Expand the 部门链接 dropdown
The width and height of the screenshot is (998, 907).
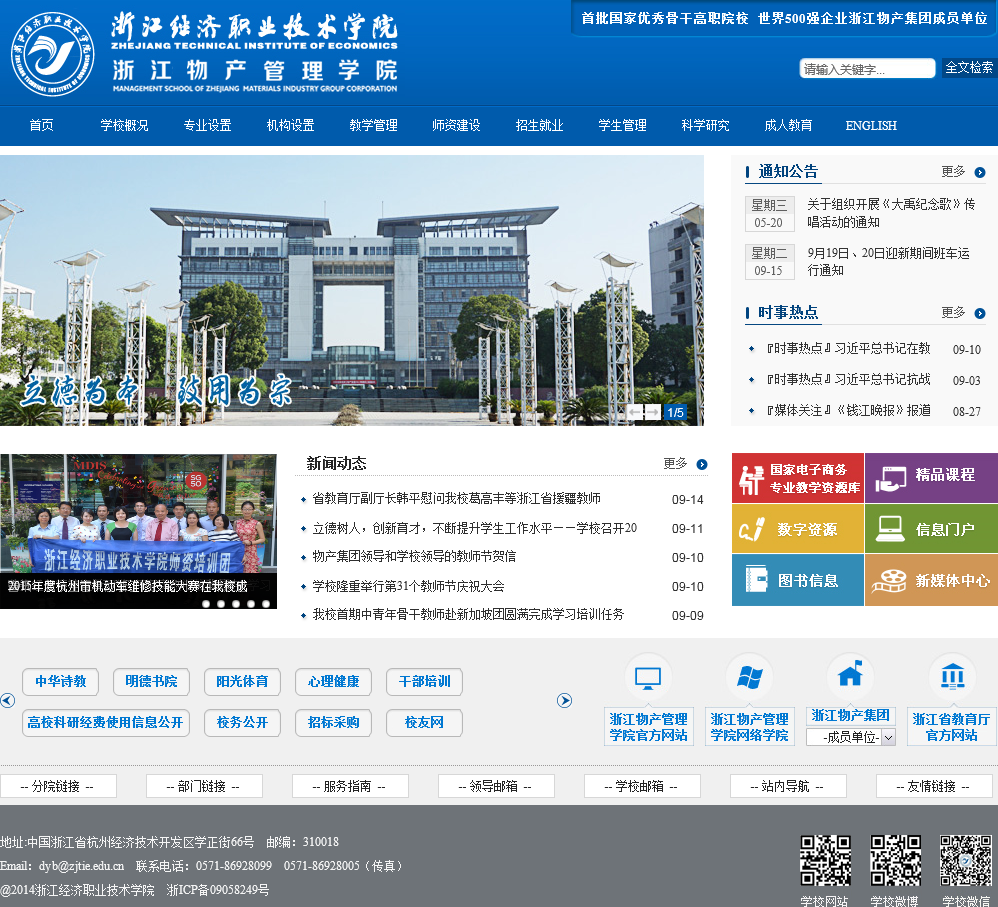click(x=204, y=786)
